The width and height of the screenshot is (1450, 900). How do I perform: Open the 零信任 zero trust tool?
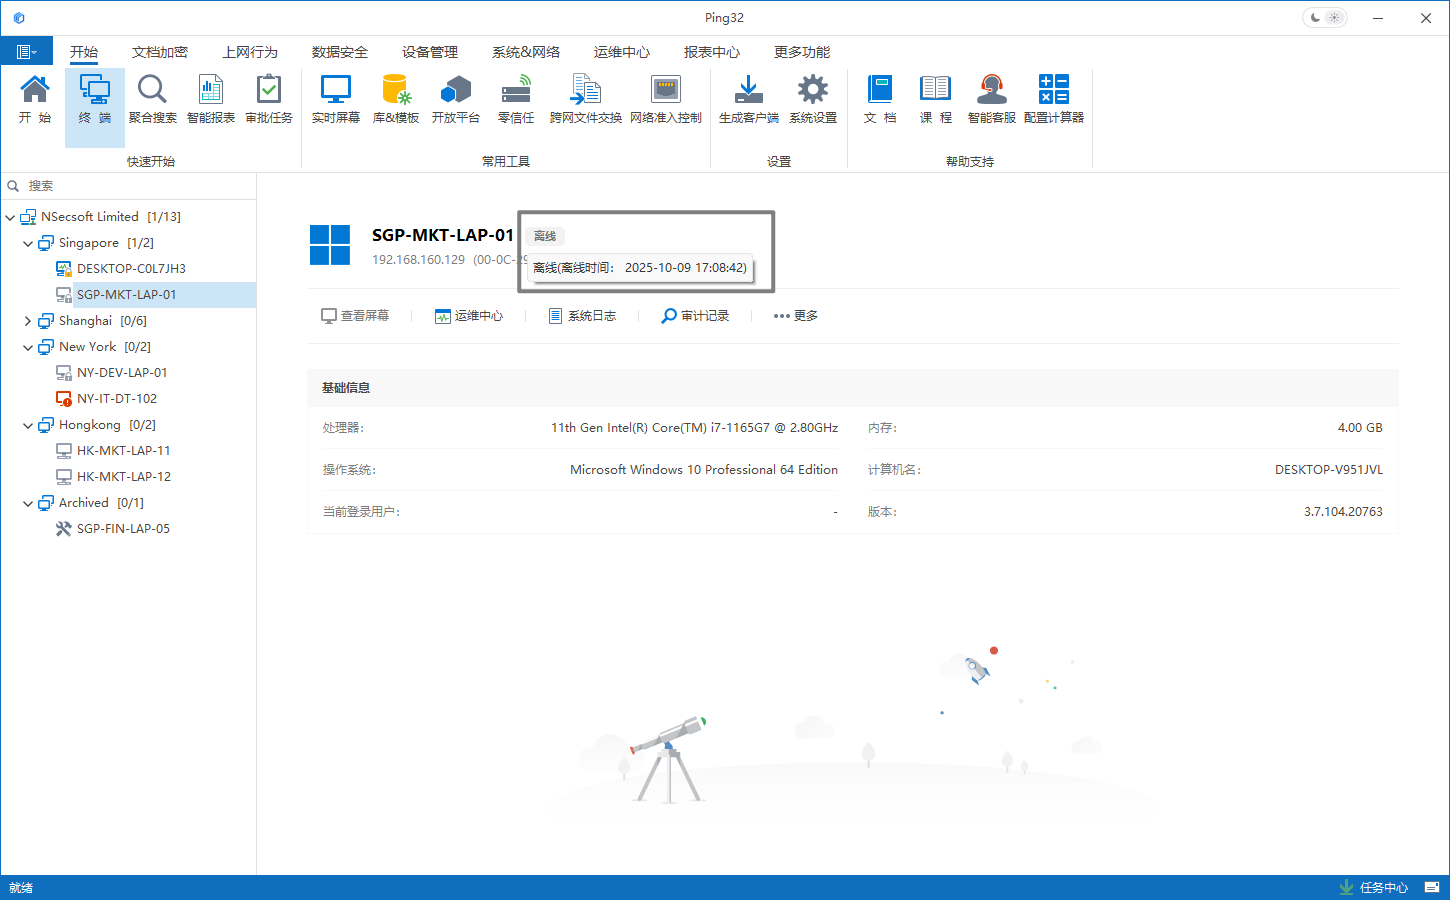516,99
